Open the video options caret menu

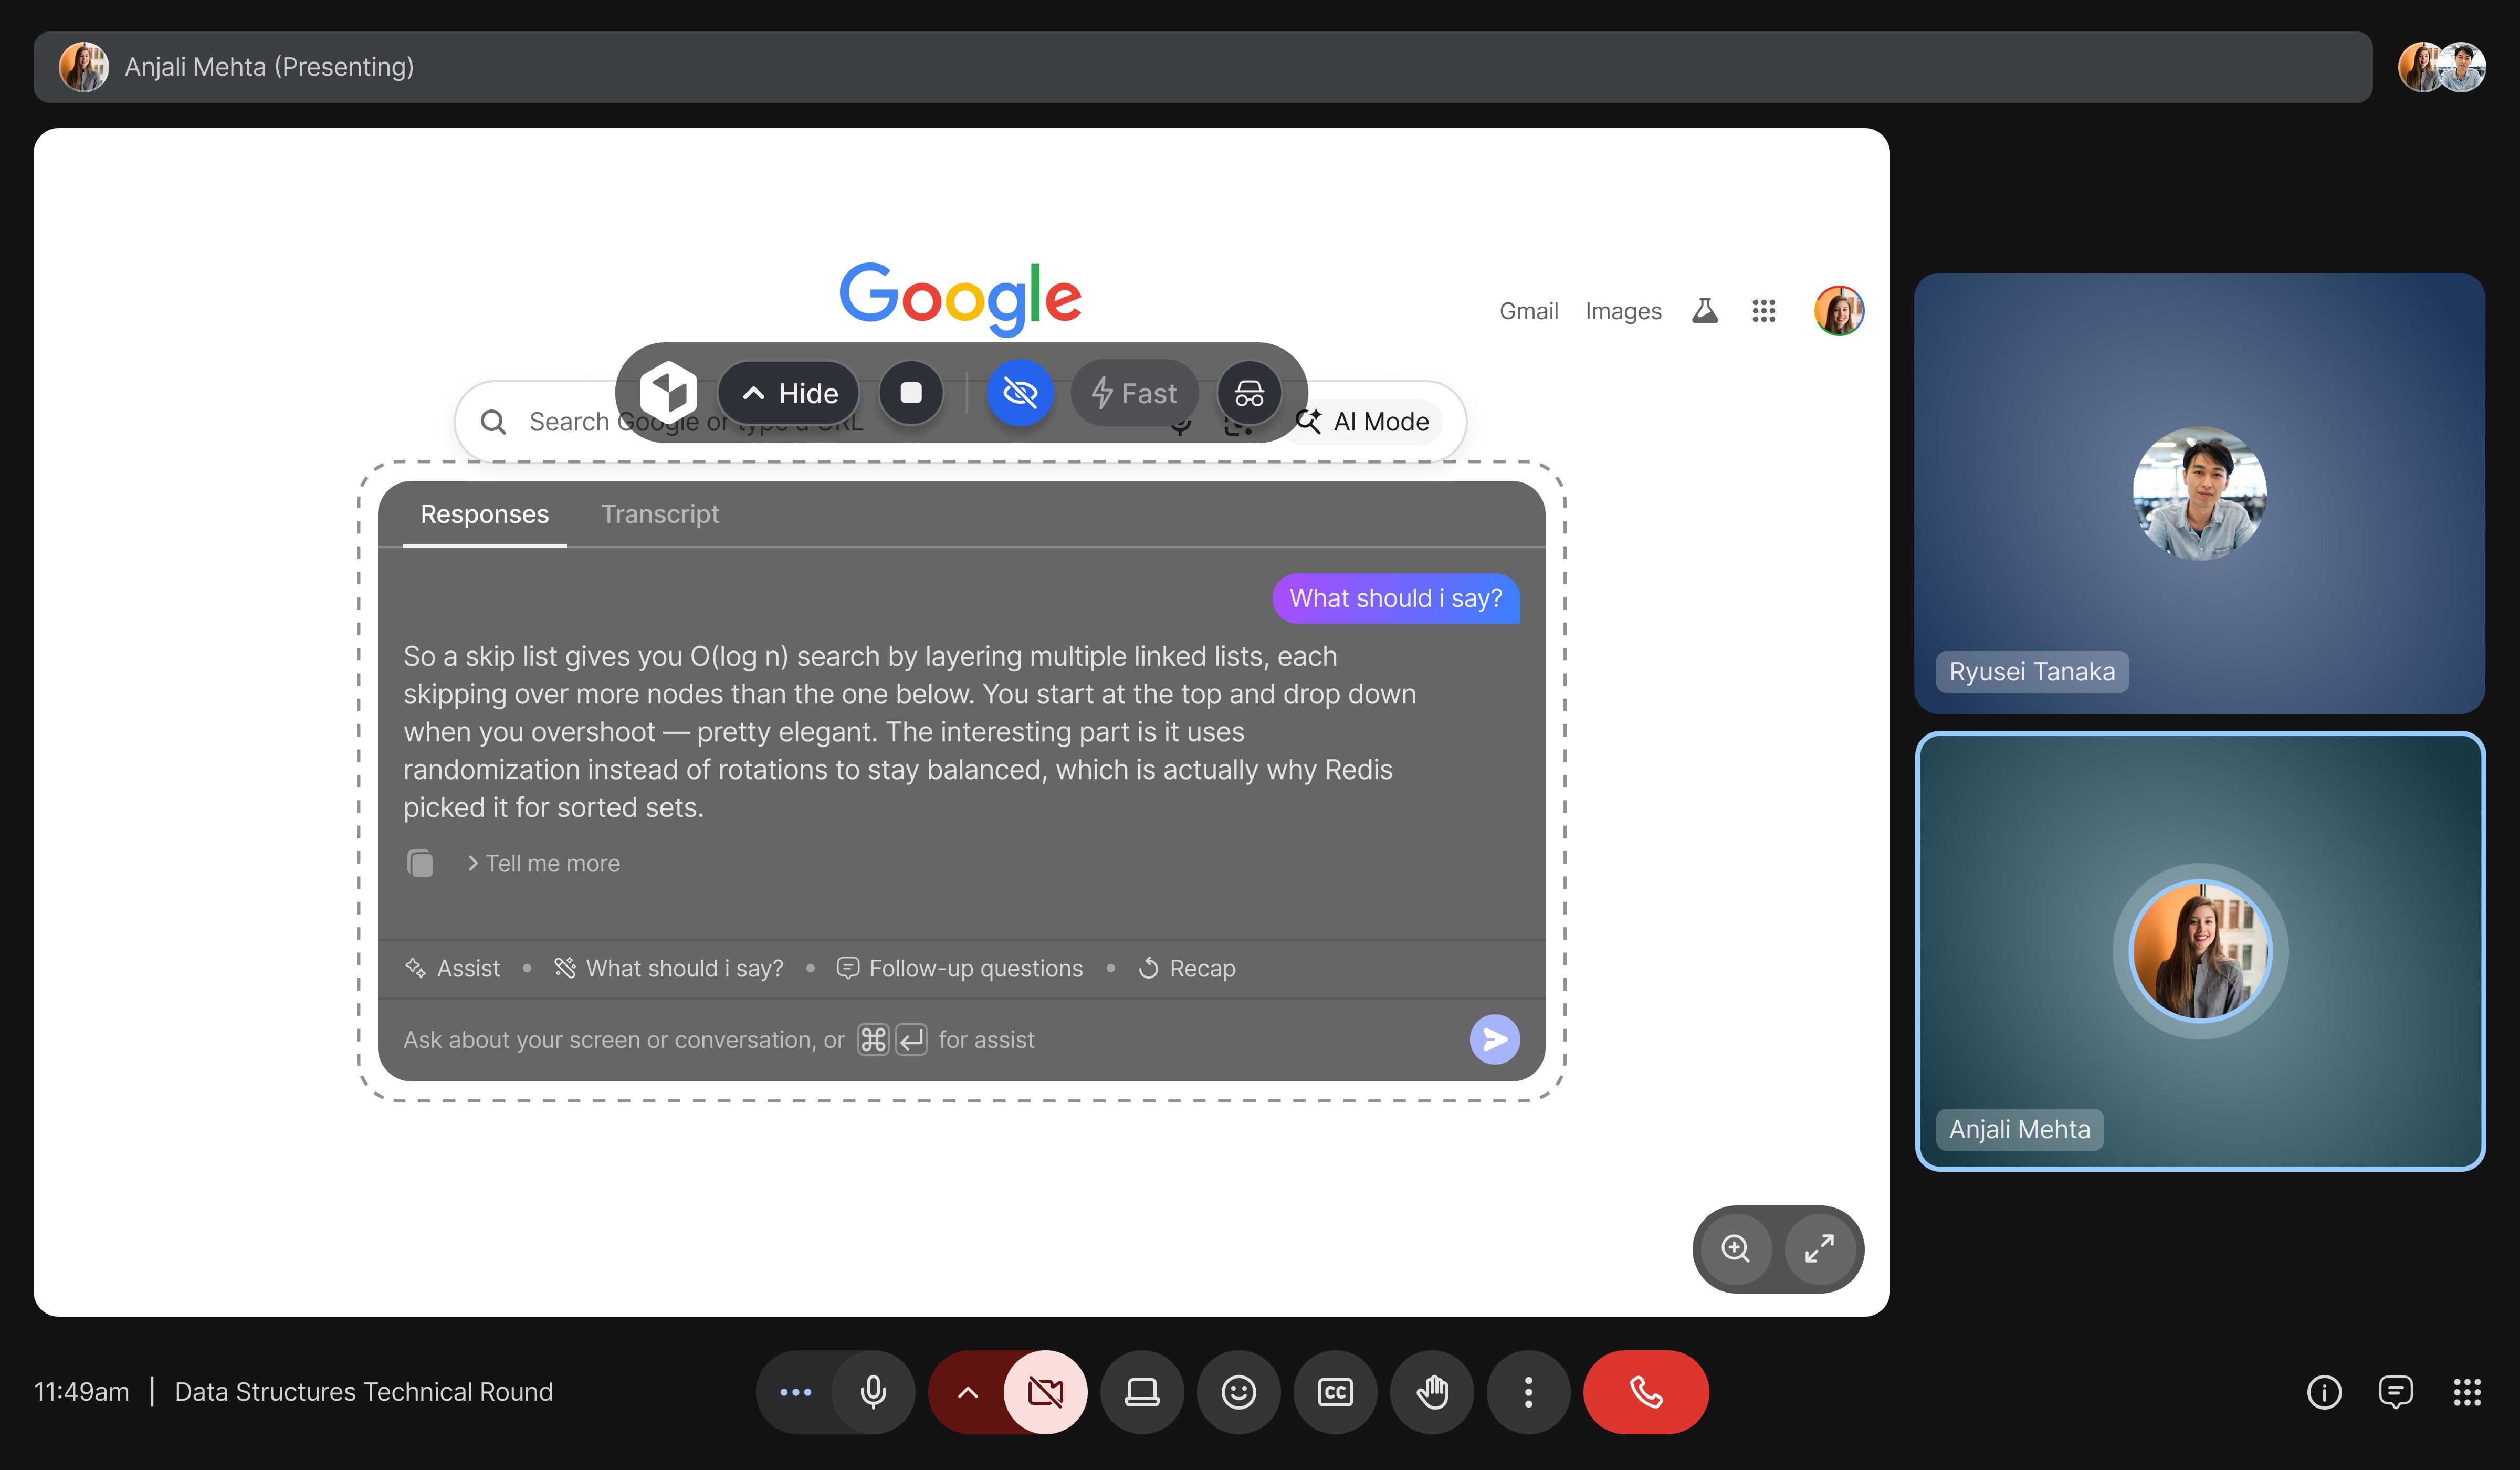click(967, 1391)
